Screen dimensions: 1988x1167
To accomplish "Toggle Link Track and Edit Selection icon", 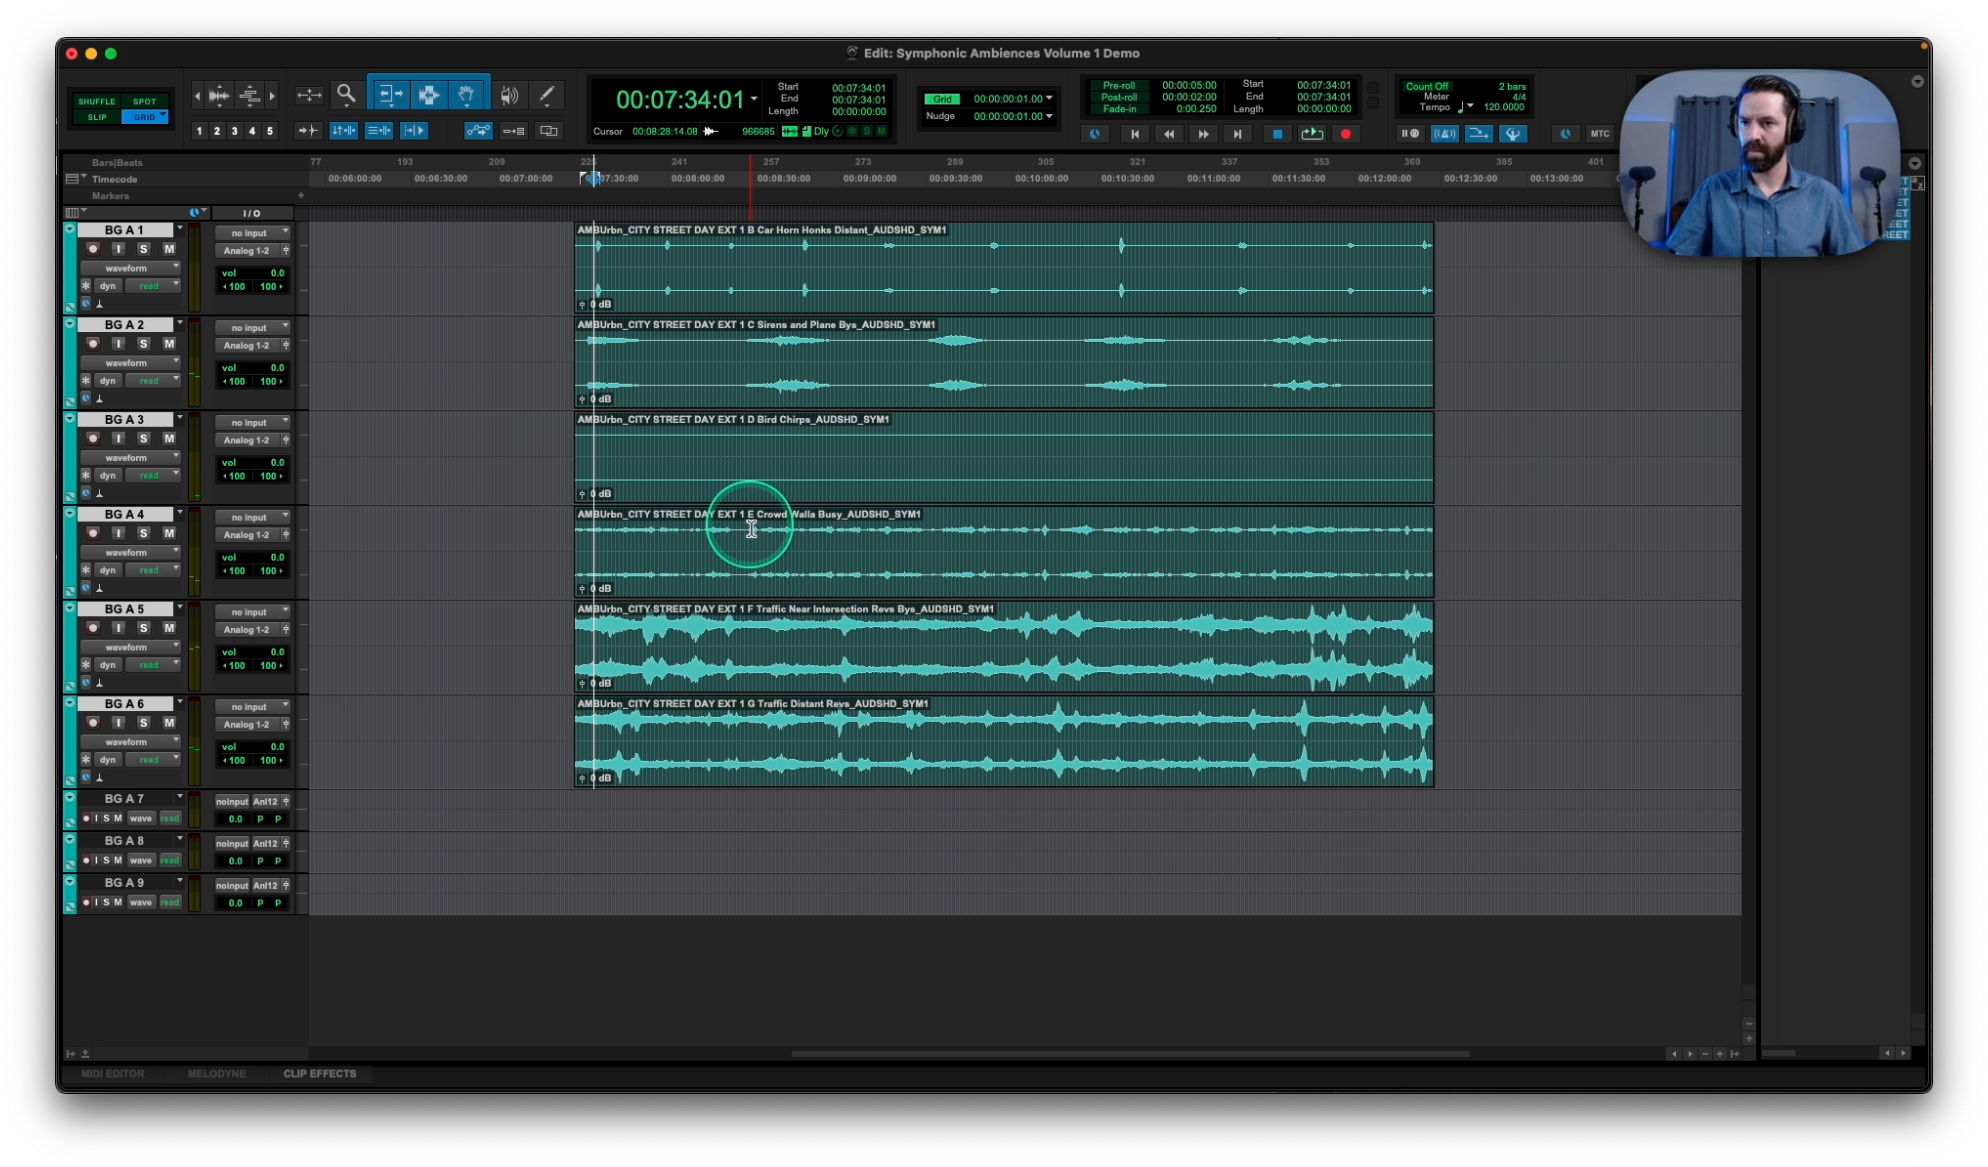I will [379, 131].
